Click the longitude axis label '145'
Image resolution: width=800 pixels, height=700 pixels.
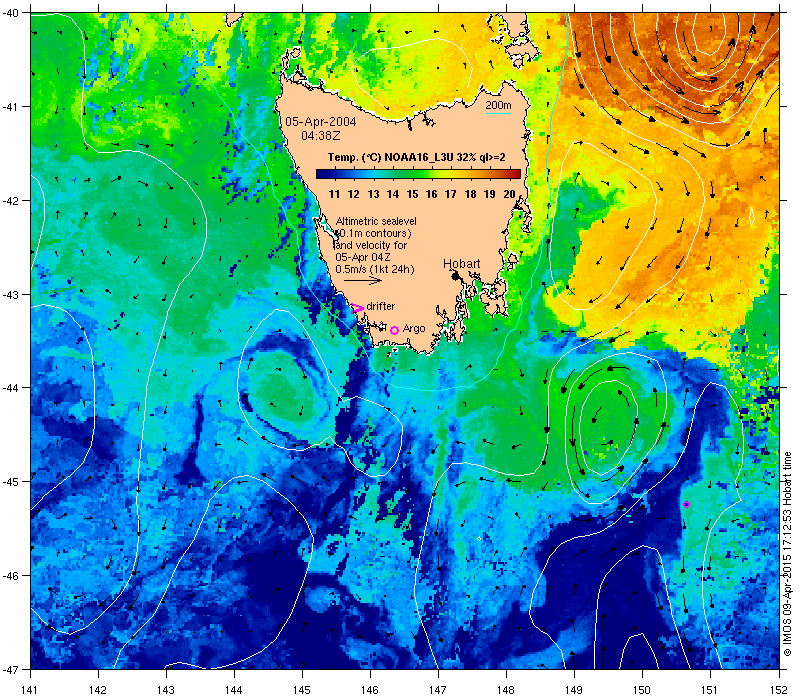(x=302, y=690)
